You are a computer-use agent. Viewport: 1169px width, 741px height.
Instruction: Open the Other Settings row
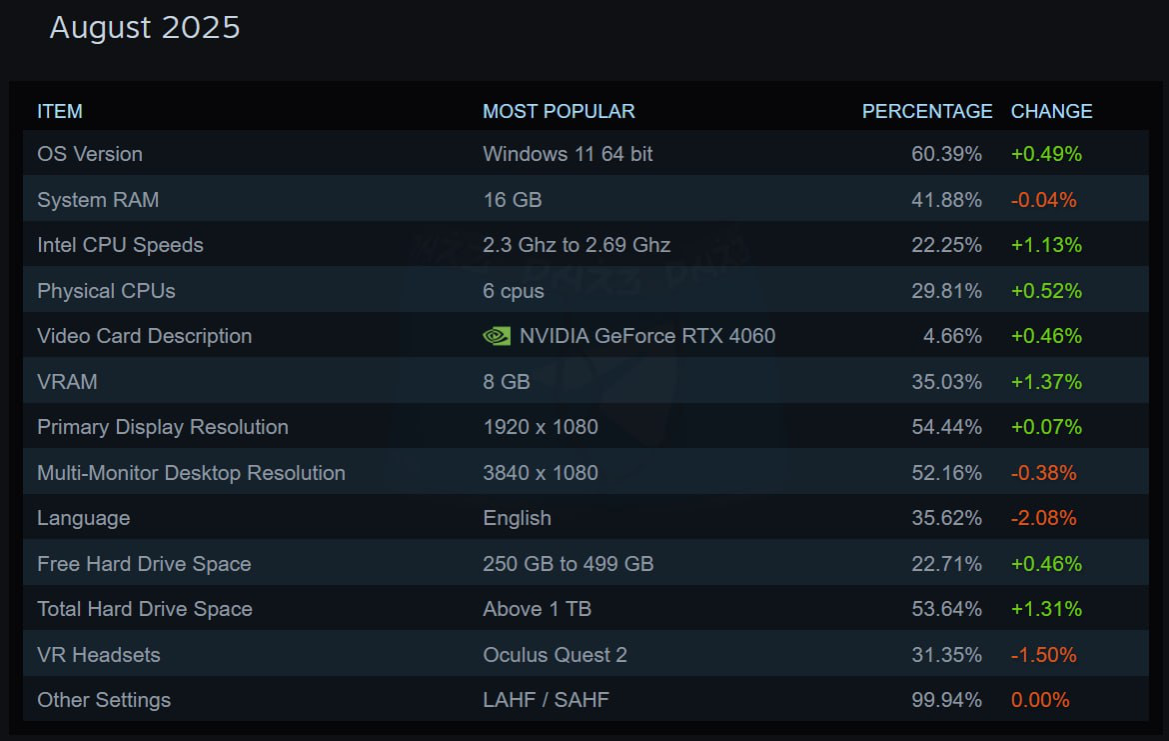tap(585, 699)
